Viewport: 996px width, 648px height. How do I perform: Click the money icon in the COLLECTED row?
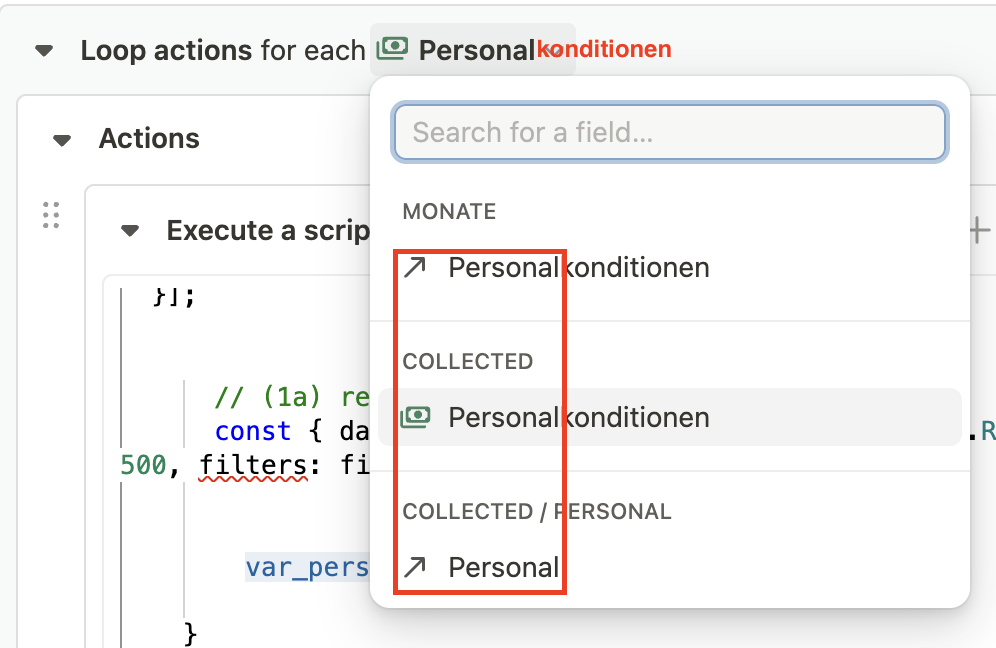pyautogui.click(x=415, y=418)
